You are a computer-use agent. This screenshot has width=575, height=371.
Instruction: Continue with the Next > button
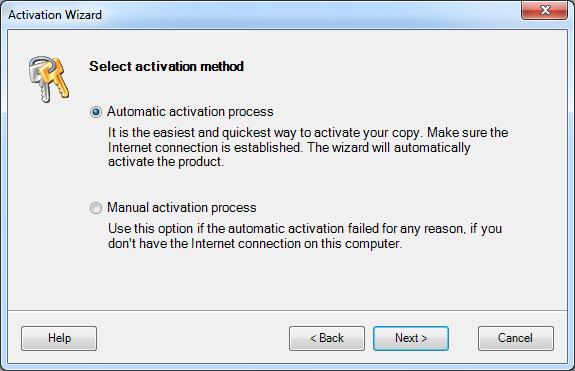(x=411, y=338)
